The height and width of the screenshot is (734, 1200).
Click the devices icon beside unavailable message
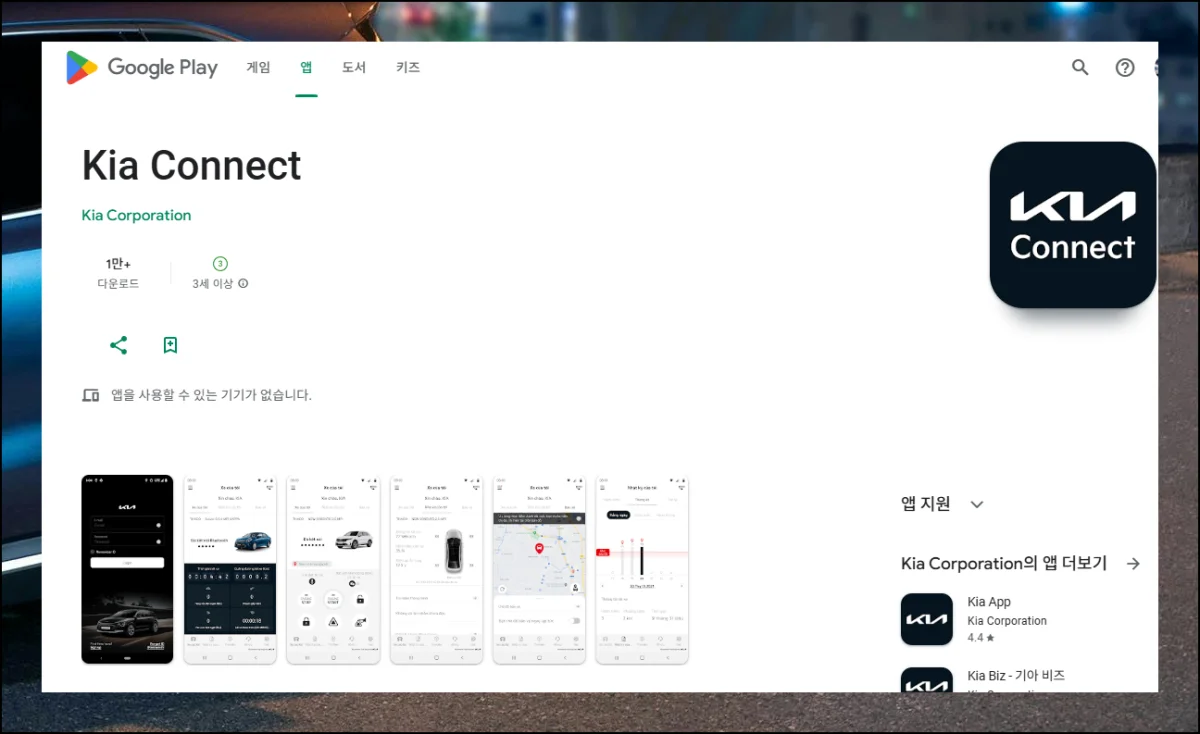pos(91,395)
